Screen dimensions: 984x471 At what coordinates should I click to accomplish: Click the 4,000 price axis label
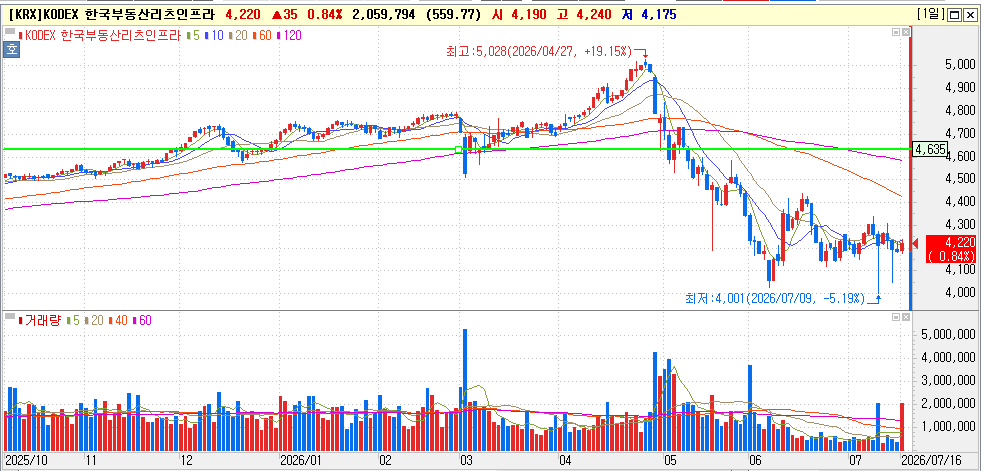click(x=959, y=292)
